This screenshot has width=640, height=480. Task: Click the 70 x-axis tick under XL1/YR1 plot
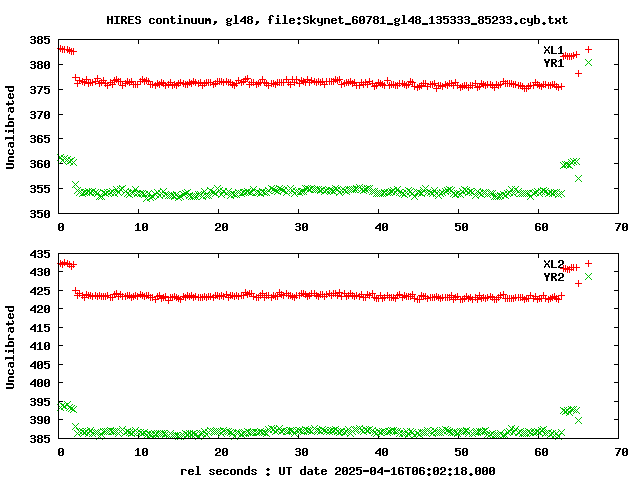click(621, 227)
